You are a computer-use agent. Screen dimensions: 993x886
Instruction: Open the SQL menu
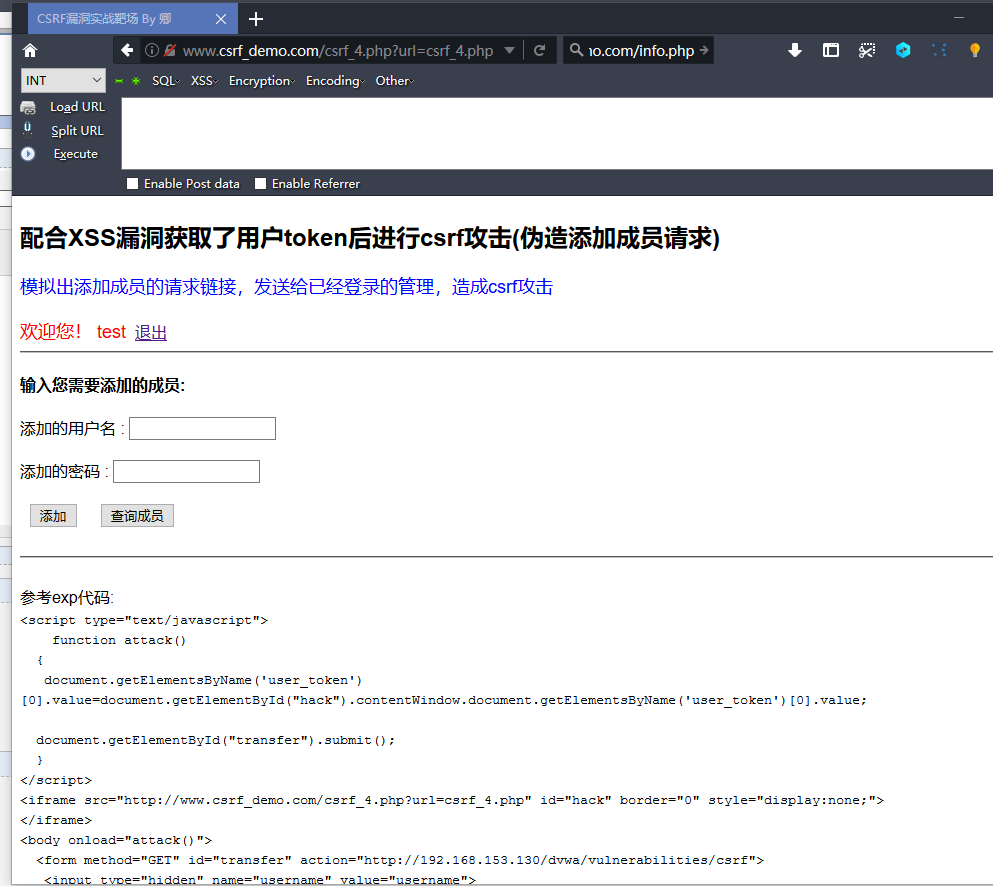(166, 81)
